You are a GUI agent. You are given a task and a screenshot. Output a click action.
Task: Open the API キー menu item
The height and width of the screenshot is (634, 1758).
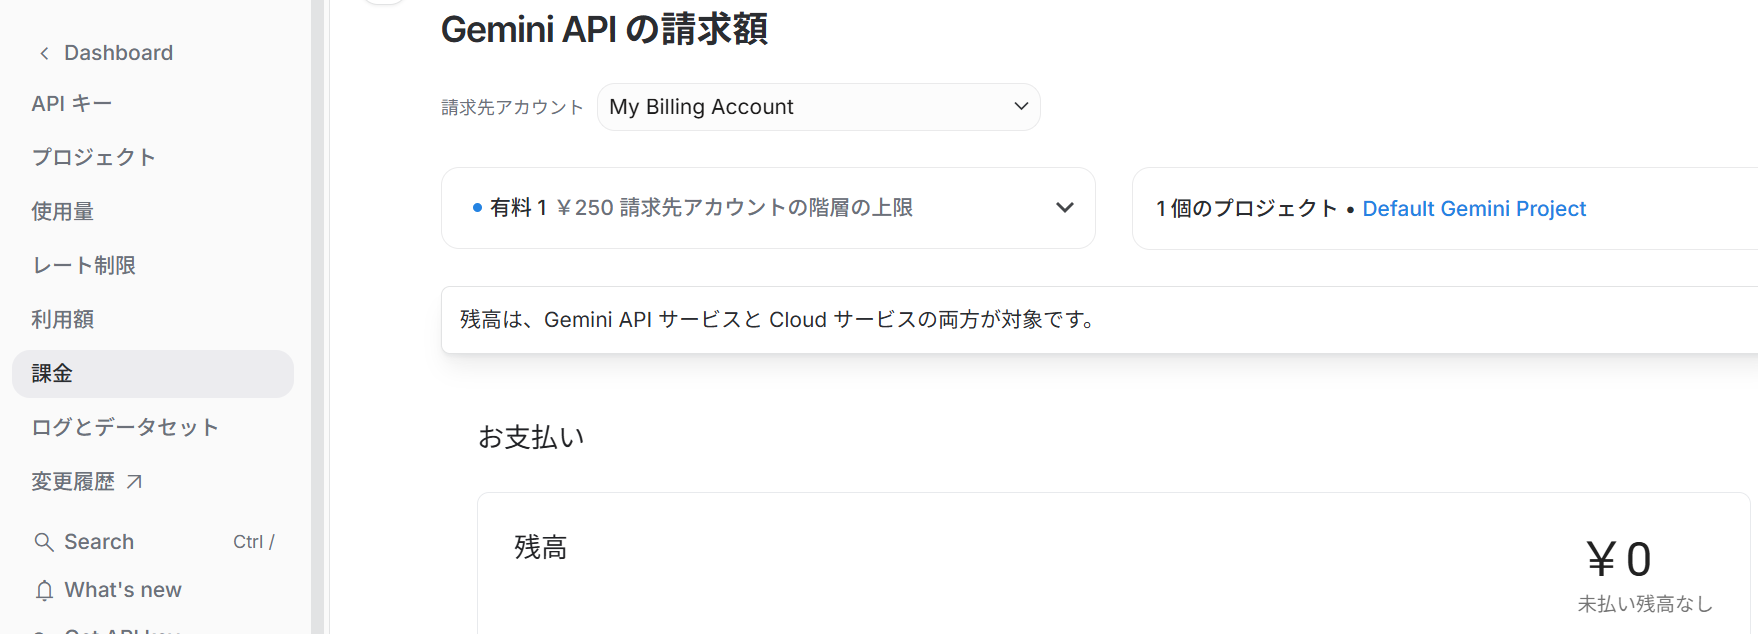(x=72, y=104)
